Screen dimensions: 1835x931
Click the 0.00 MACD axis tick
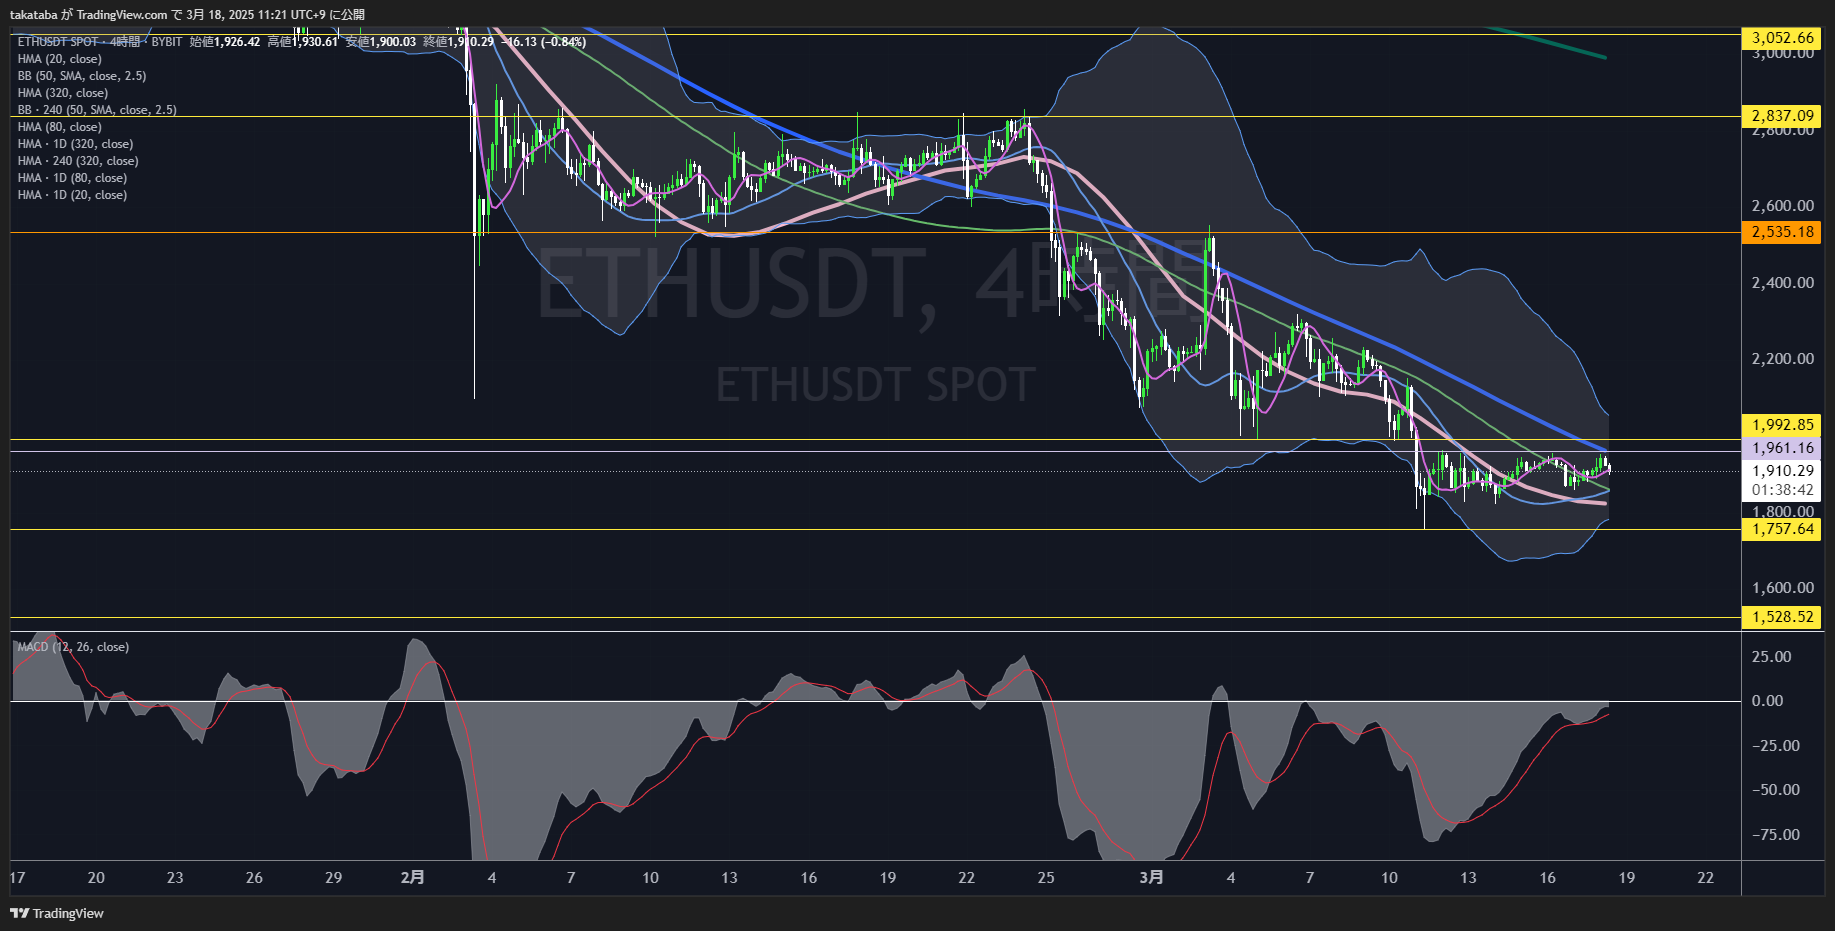tap(1767, 701)
